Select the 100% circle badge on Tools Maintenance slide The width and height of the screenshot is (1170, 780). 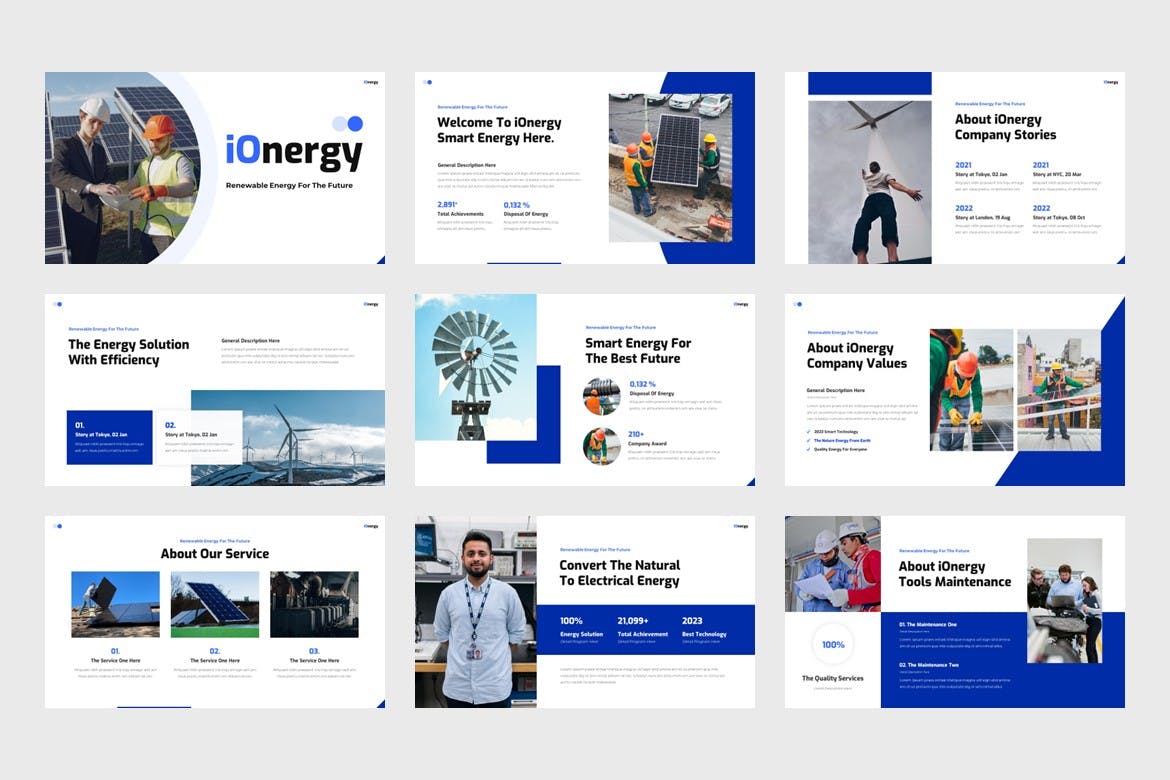point(833,644)
